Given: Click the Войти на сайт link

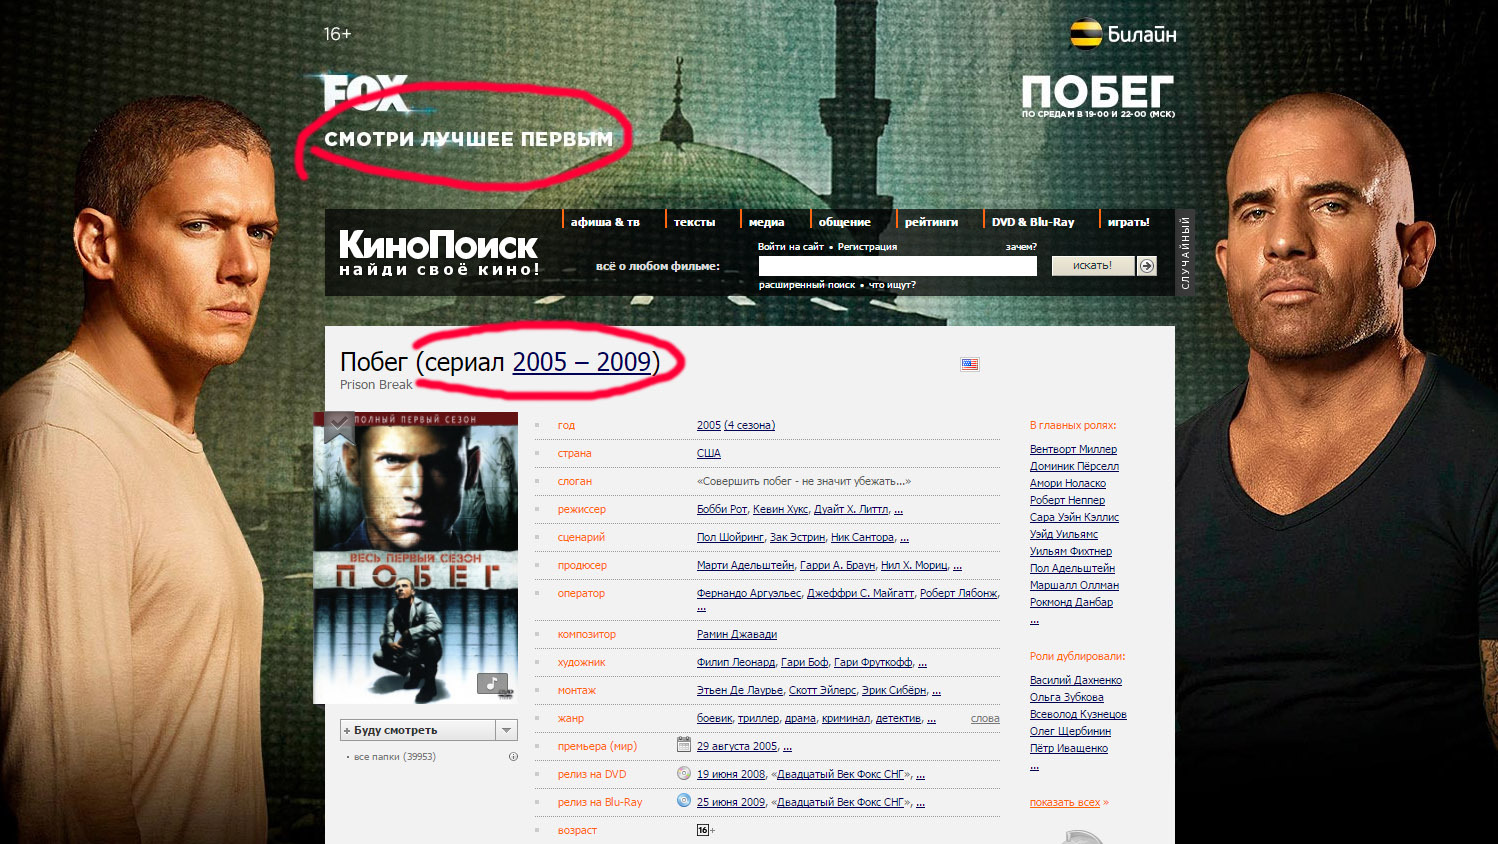Looking at the screenshot, I should [791, 247].
